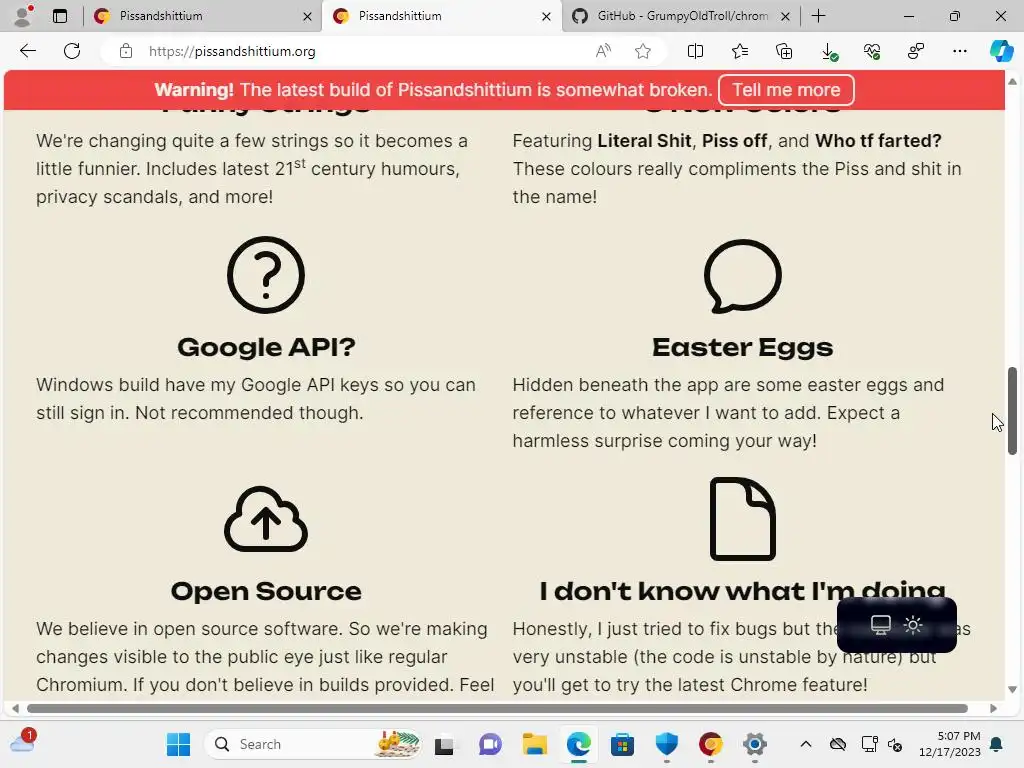This screenshot has height=768, width=1024.
Task: Click the Google API question mark icon
Action: [266, 275]
